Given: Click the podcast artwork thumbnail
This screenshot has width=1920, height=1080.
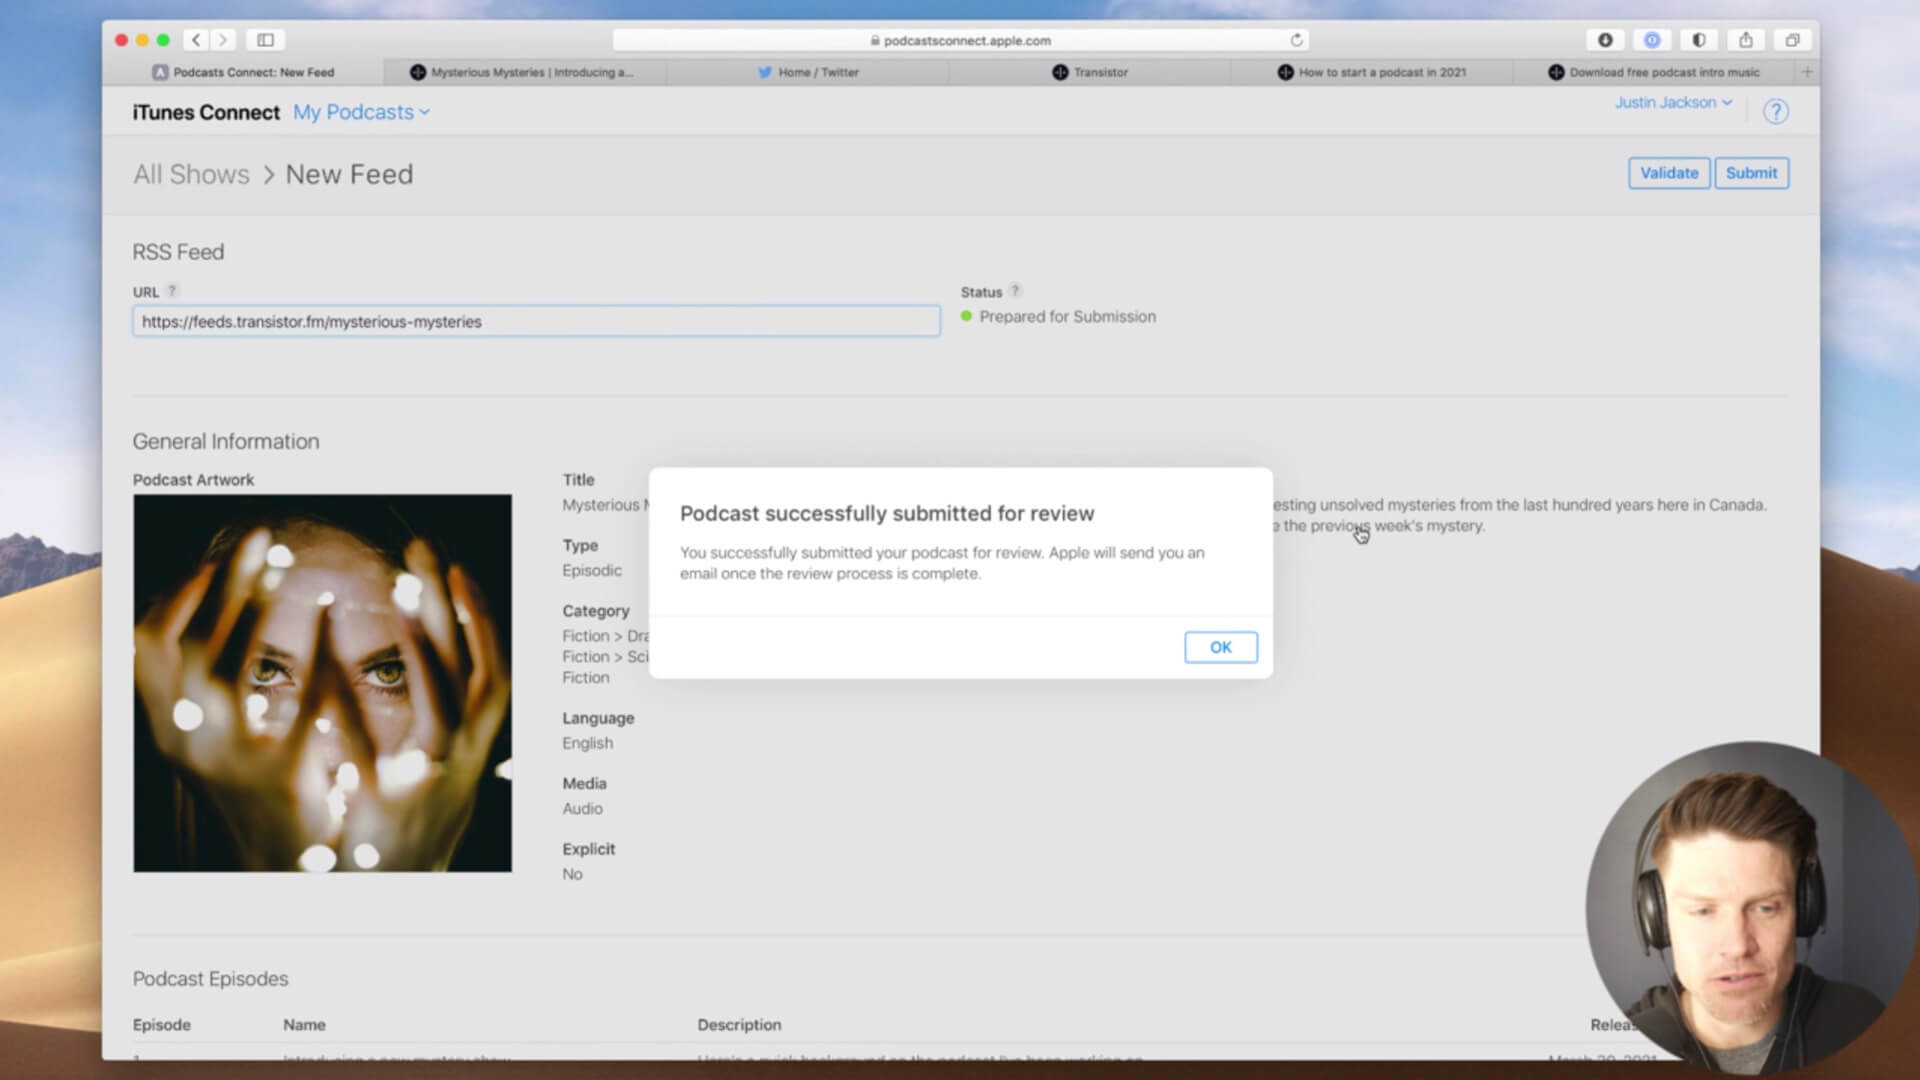Looking at the screenshot, I should pyautogui.click(x=322, y=683).
